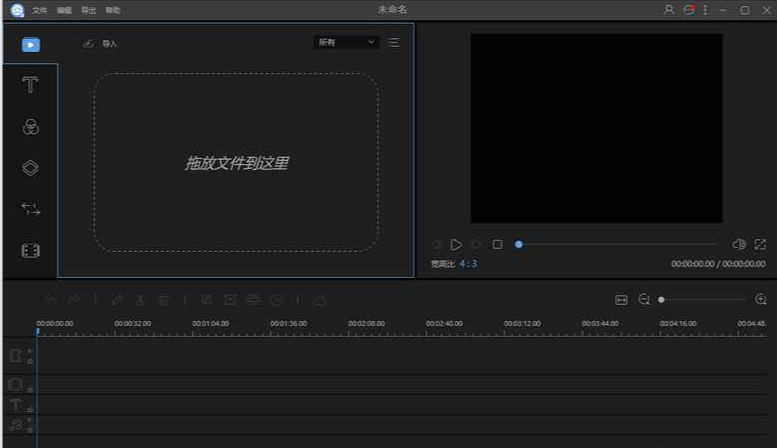The height and width of the screenshot is (448, 777).
Task: Change the 4:3 aspect ratio setting
Action: pyautogui.click(x=468, y=264)
